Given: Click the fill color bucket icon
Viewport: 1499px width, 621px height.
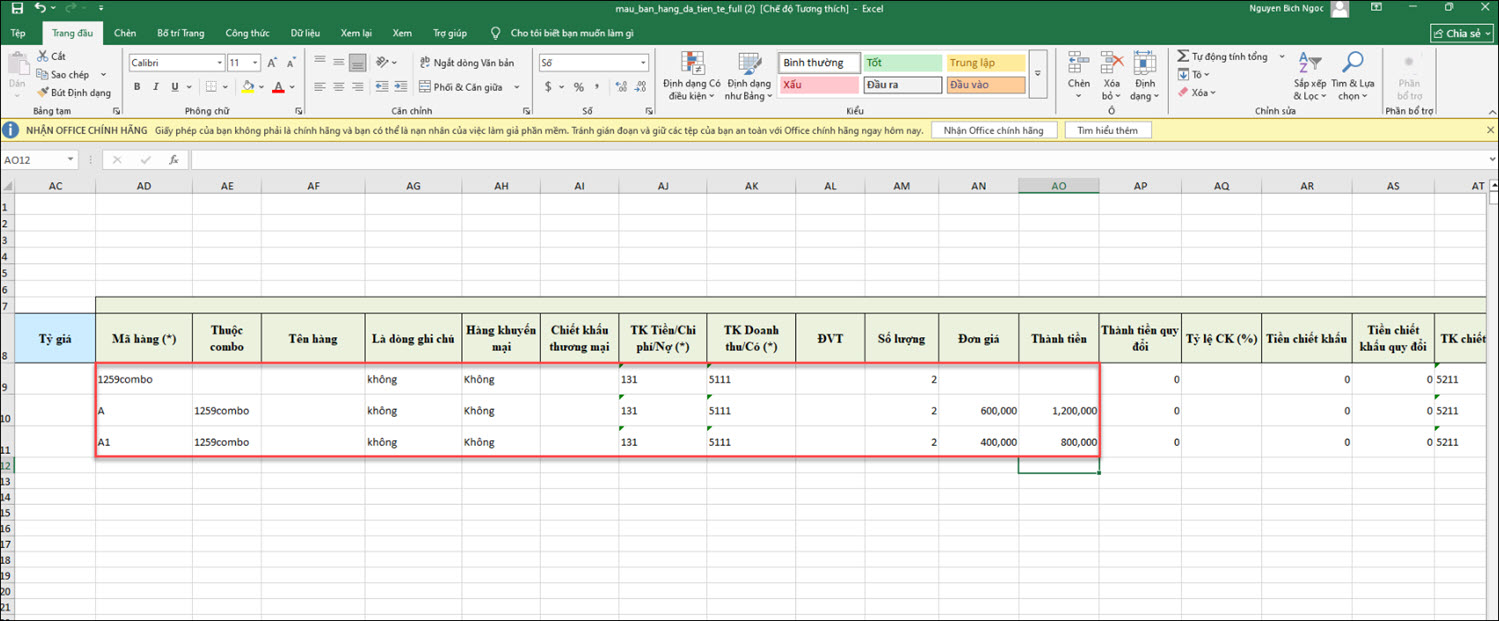Looking at the screenshot, I should point(250,88).
